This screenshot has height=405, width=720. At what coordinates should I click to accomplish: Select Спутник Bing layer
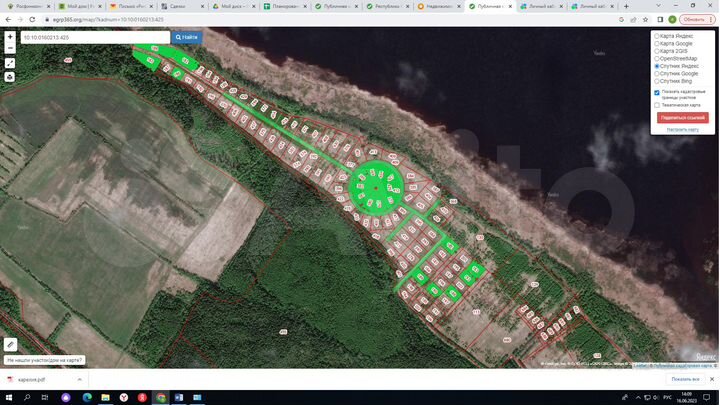(x=657, y=81)
